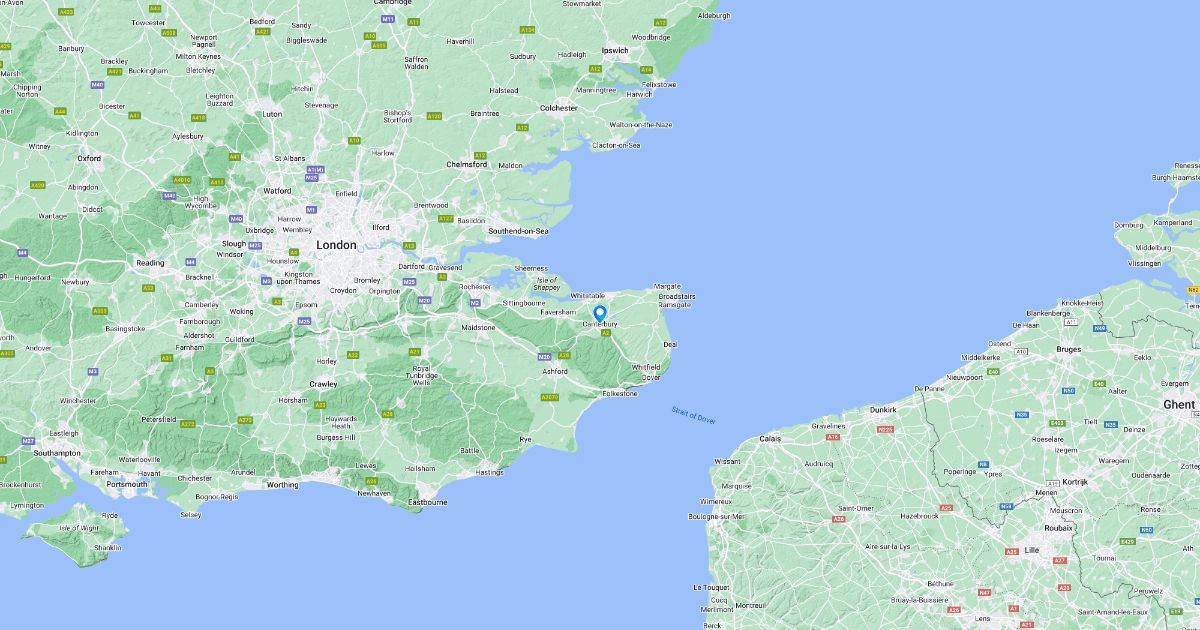This screenshot has height=630, width=1200.
Task: Select the Southend-on-Sea town label
Action: 518,231
